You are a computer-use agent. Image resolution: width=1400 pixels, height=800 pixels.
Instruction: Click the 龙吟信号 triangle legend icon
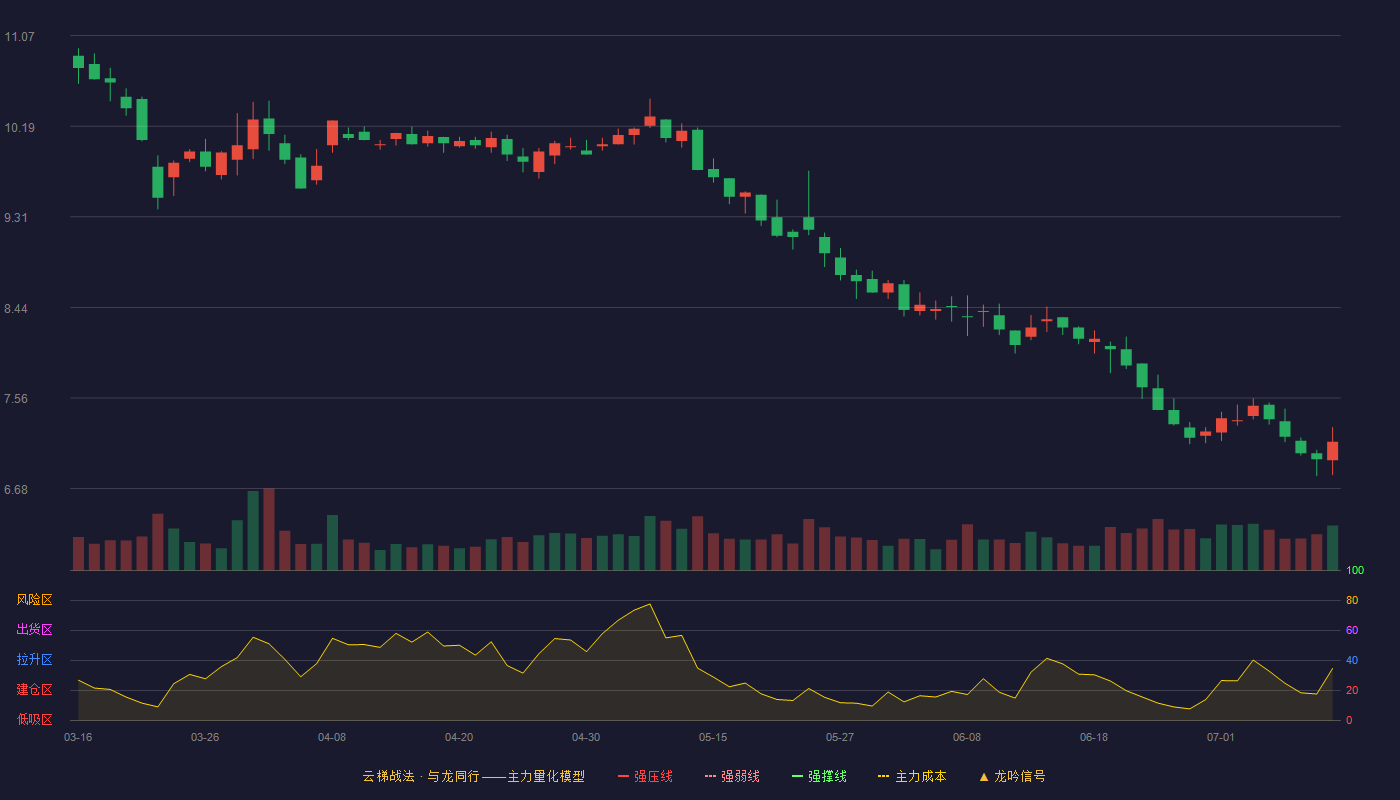click(984, 776)
